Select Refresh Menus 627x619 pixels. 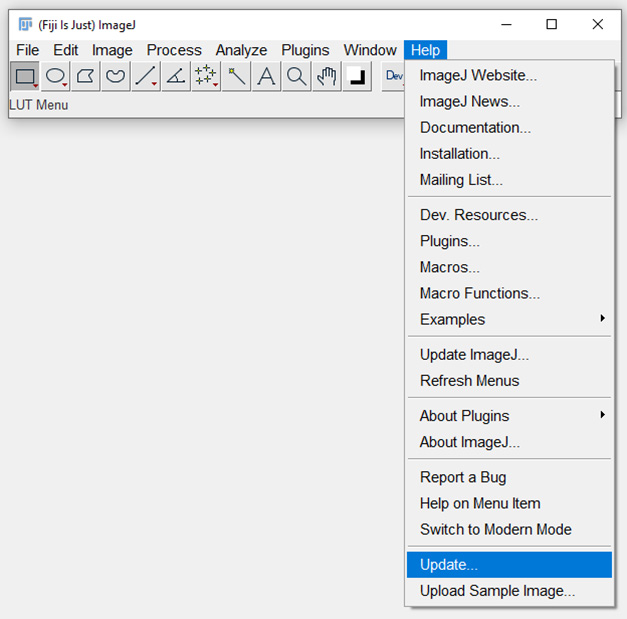click(509, 381)
